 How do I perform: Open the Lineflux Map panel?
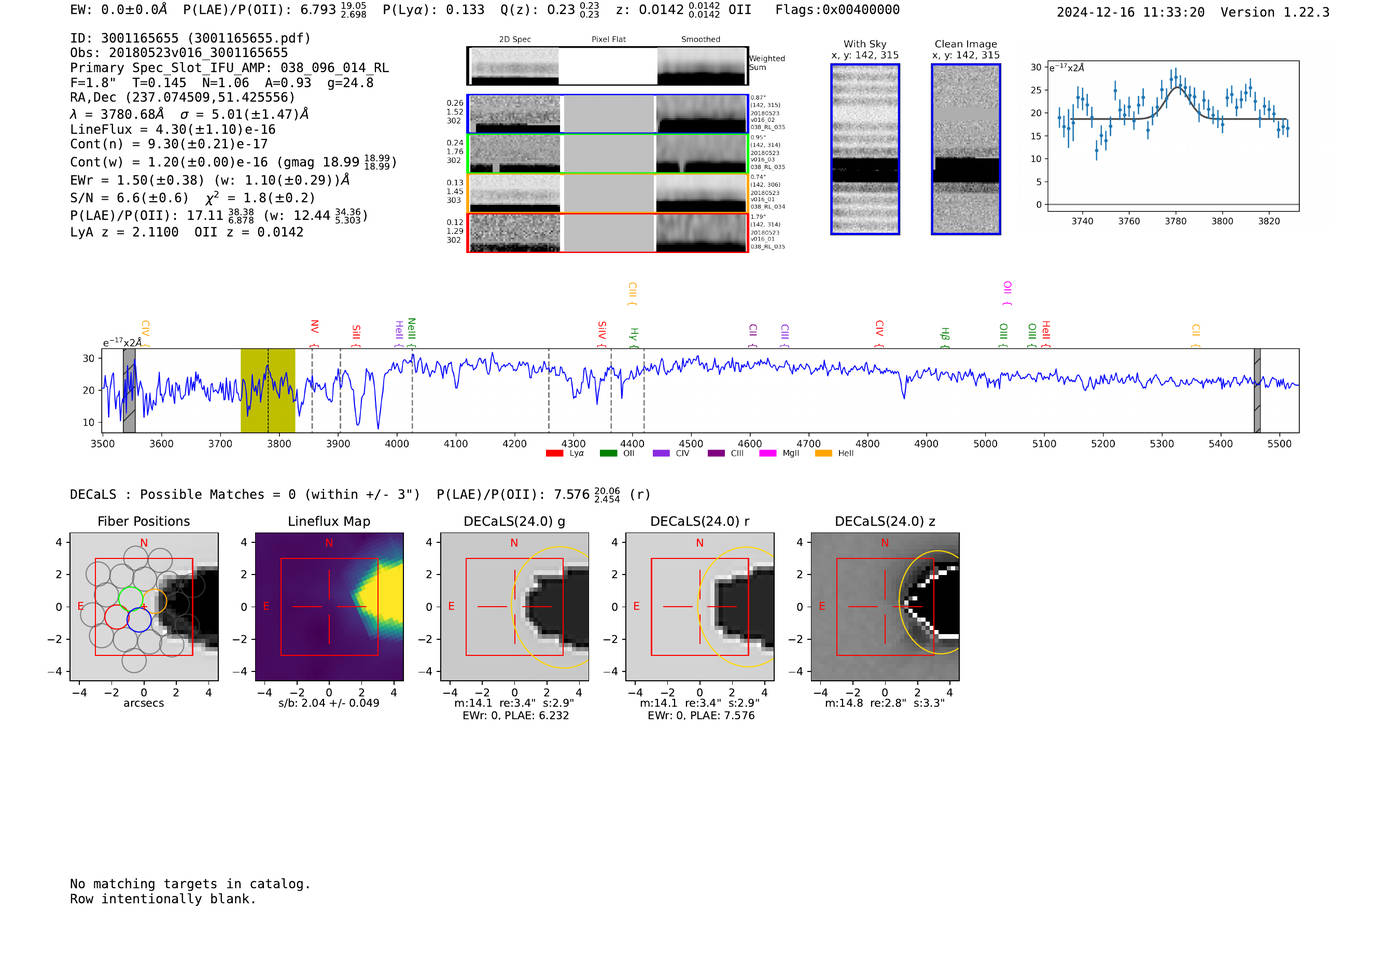coord(329,607)
